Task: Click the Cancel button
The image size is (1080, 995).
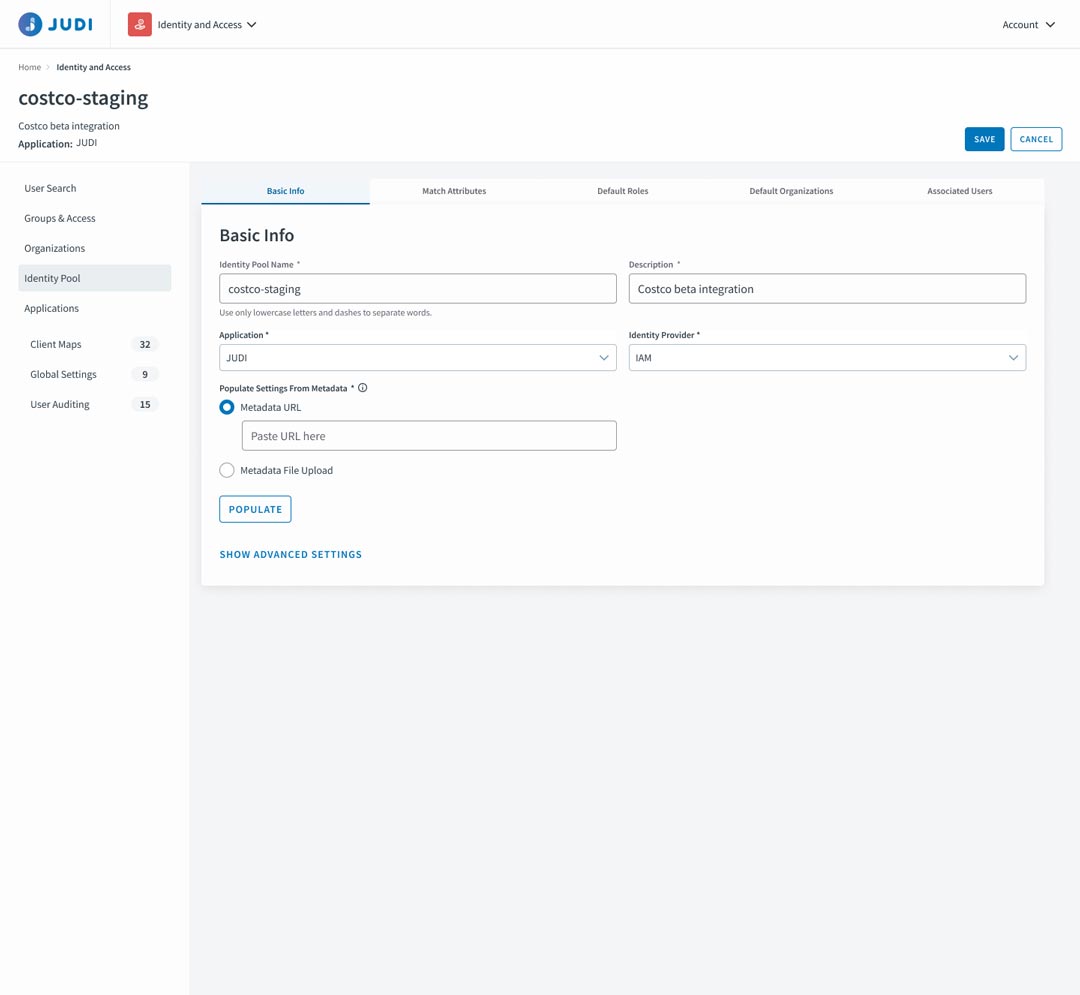Action: [1035, 139]
